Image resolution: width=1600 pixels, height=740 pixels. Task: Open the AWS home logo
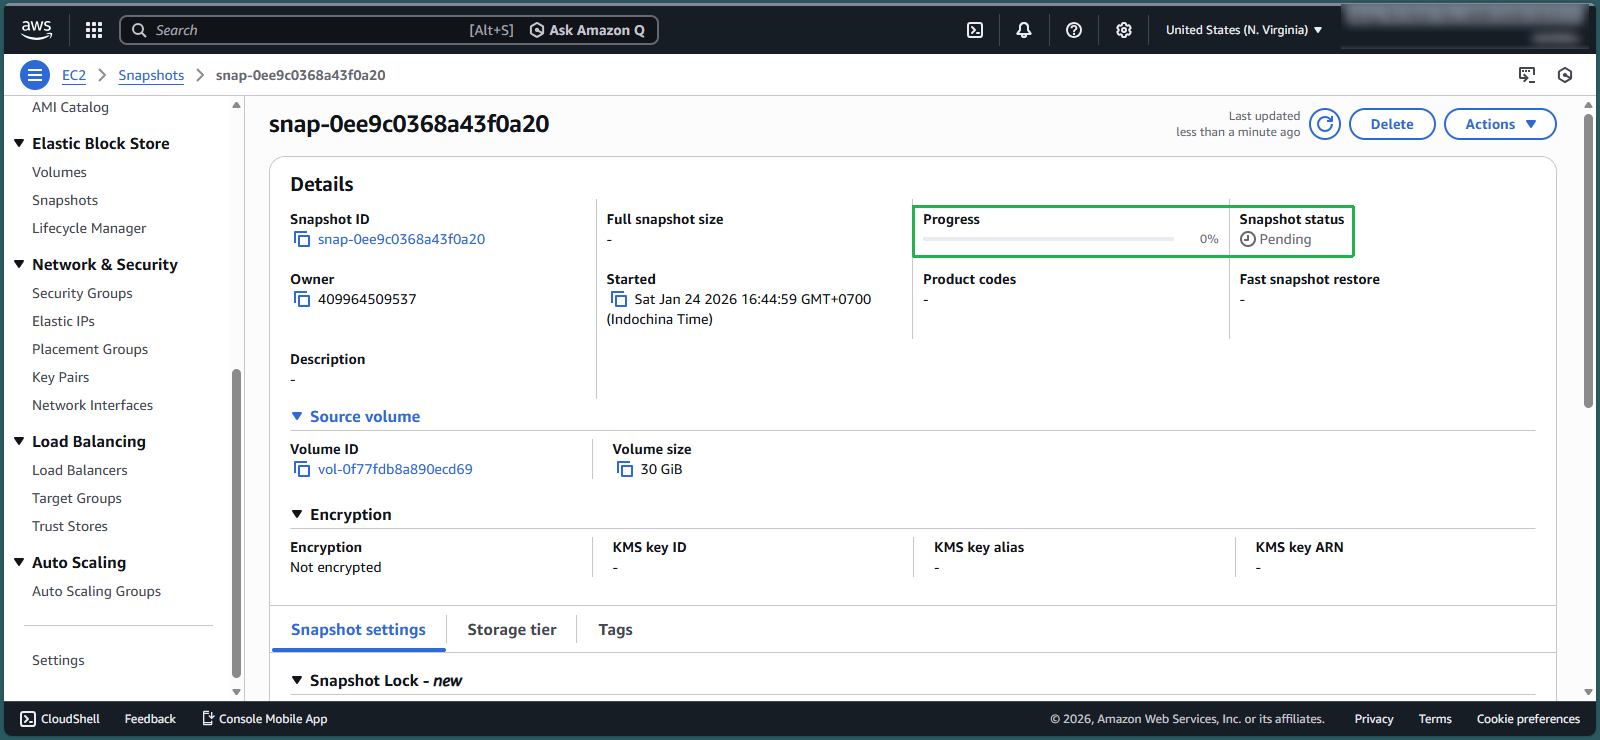tap(36, 30)
